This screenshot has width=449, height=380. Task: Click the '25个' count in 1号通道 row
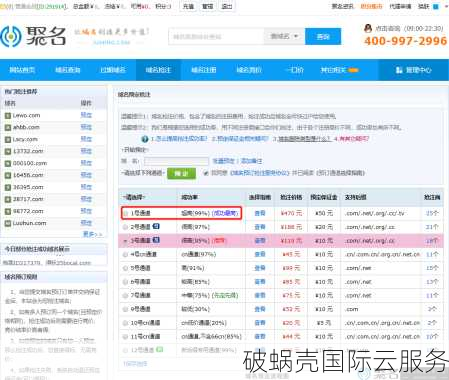click(x=432, y=213)
